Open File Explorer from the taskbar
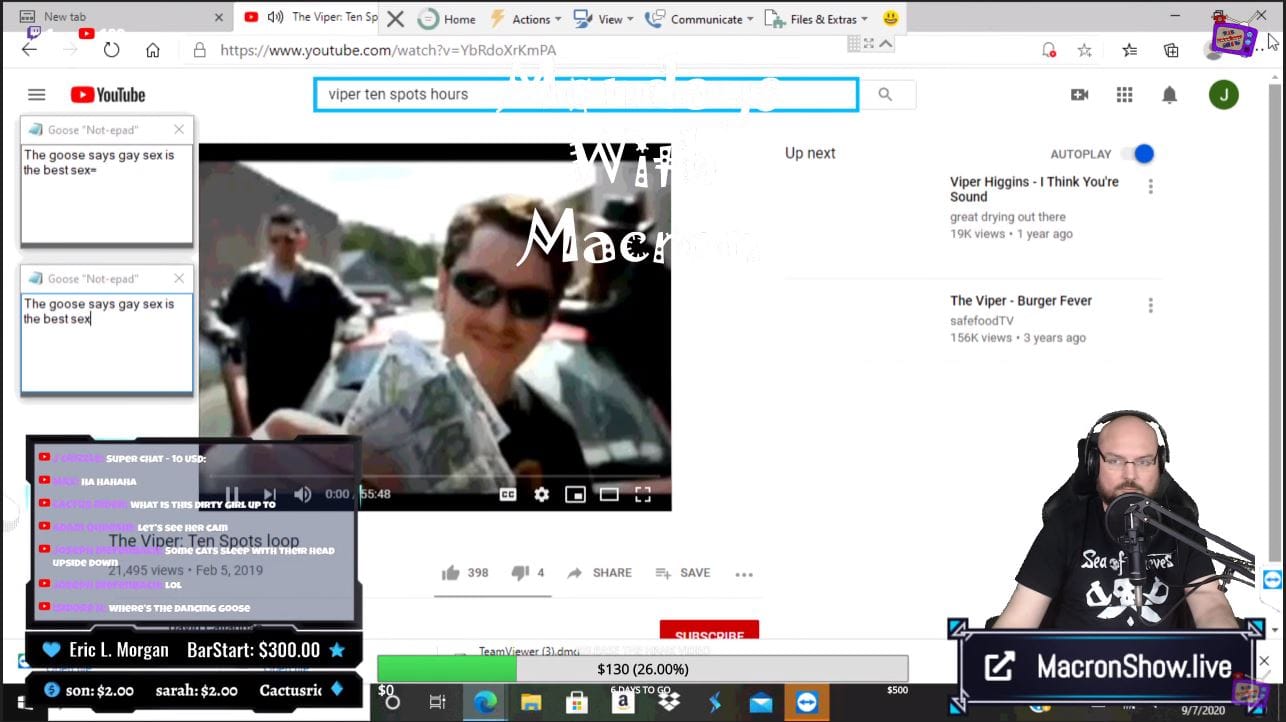1286x722 pixels. click(530, 702)
